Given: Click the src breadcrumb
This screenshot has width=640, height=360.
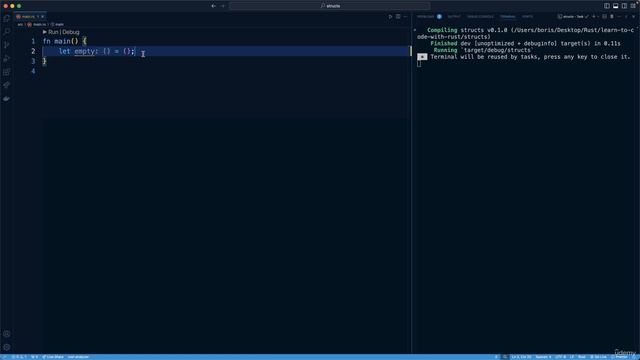Looking at the screenshot, I should tap(20, 24).
